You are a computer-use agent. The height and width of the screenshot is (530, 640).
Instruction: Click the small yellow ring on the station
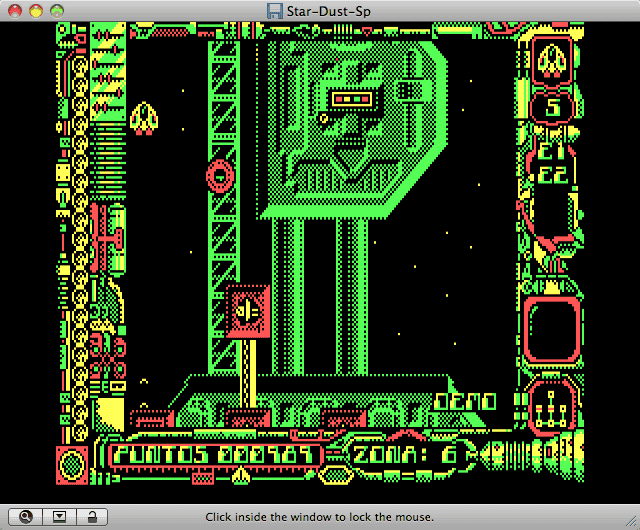point(324,119)
